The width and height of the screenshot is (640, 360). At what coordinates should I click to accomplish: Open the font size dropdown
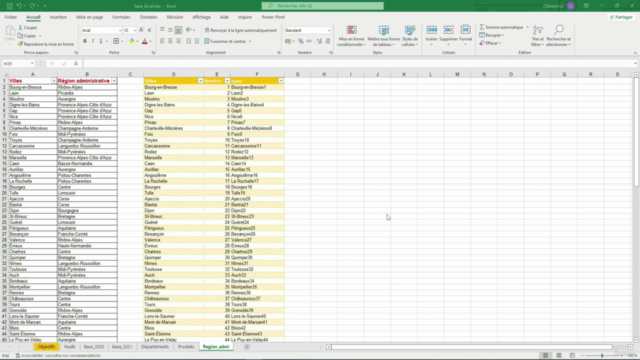135,30
